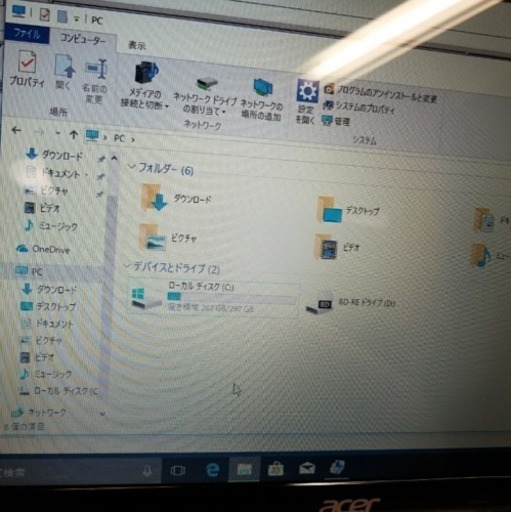
Task: Open ネットワーク ドライブの割り当て dropdown
Action: click(x=205, y=97)
